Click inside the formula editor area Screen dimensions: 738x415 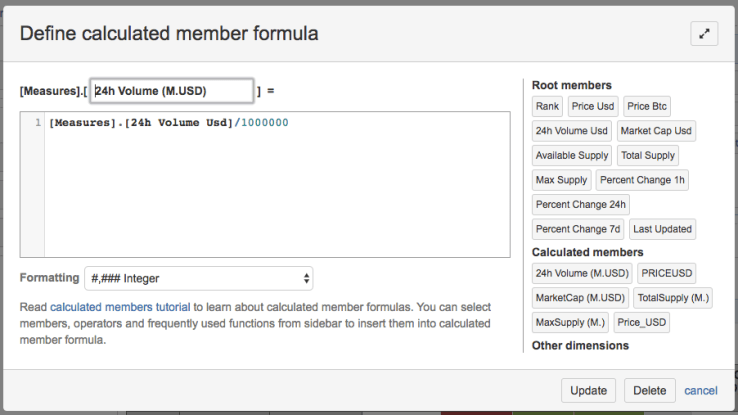[x=275, y=185]
